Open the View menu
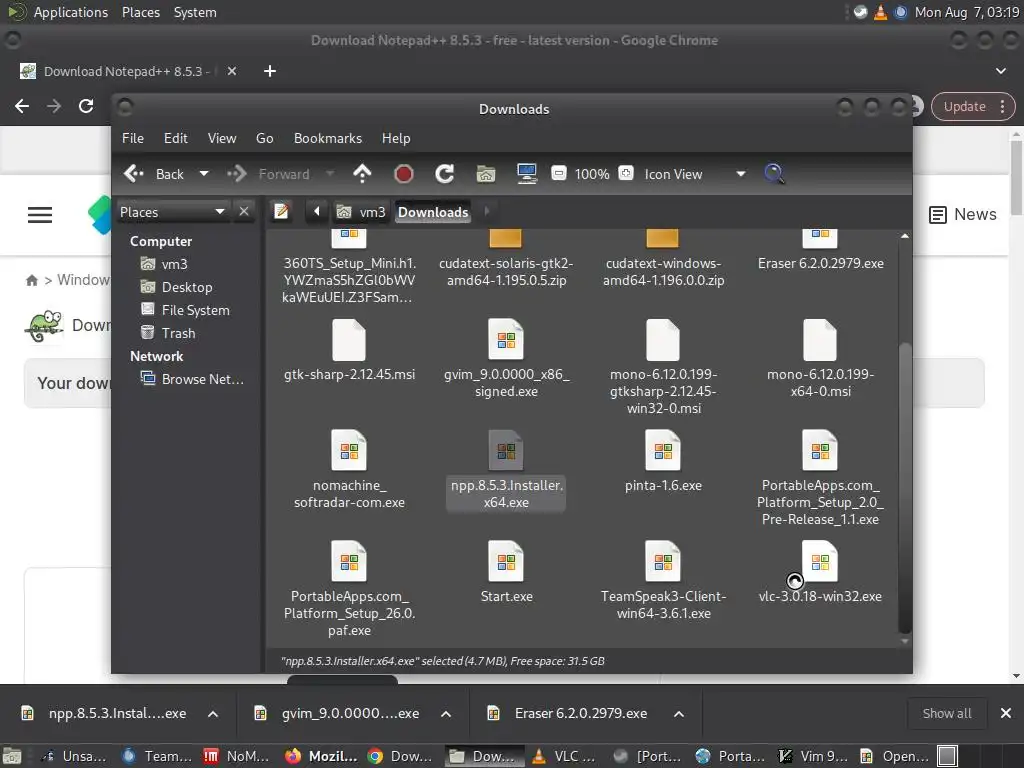Image resolution: width=1024 pixels, height=768 pixels. pos(222,138)
